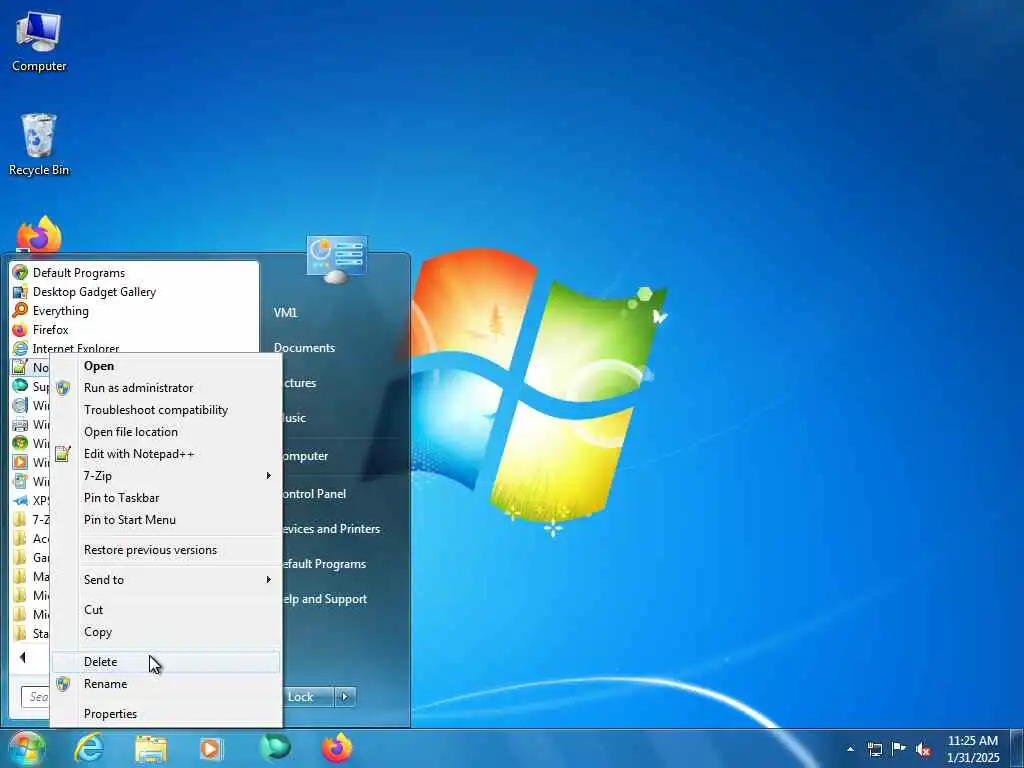Open Windows Explorer from the taskbar
Viewport: 1024px width, 768px height.
click(151, 749)
